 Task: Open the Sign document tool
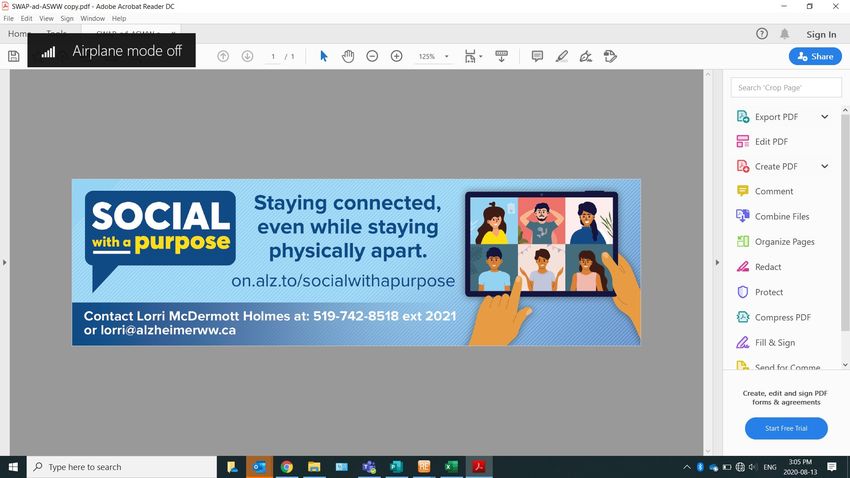(x=585, y=56)
